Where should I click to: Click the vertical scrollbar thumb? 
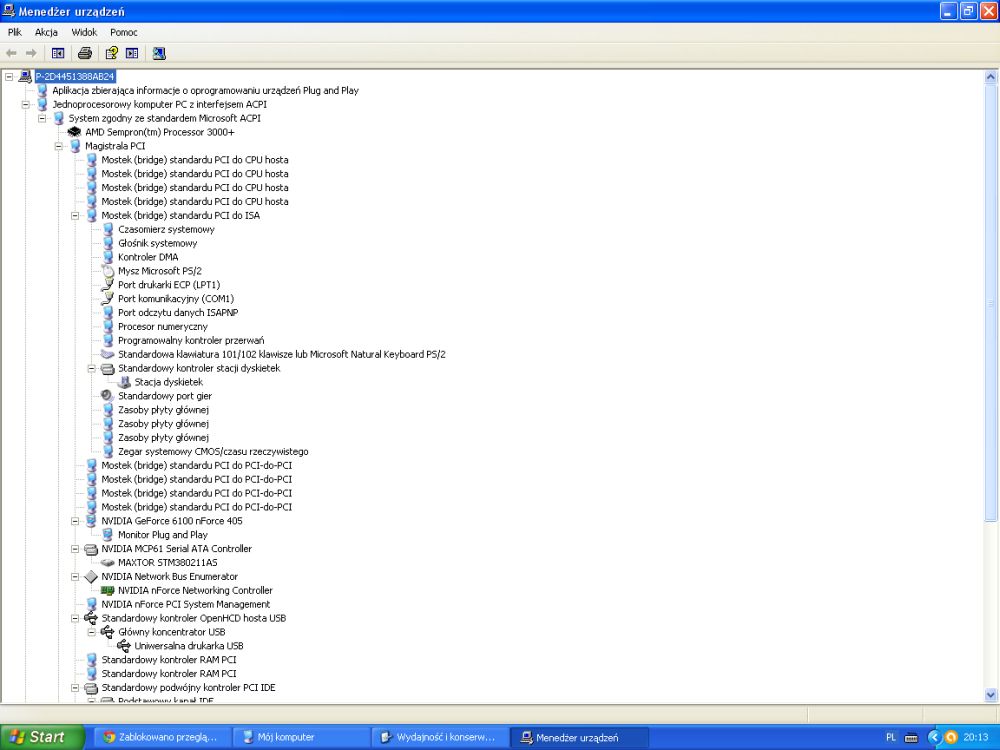pos(990,303)
